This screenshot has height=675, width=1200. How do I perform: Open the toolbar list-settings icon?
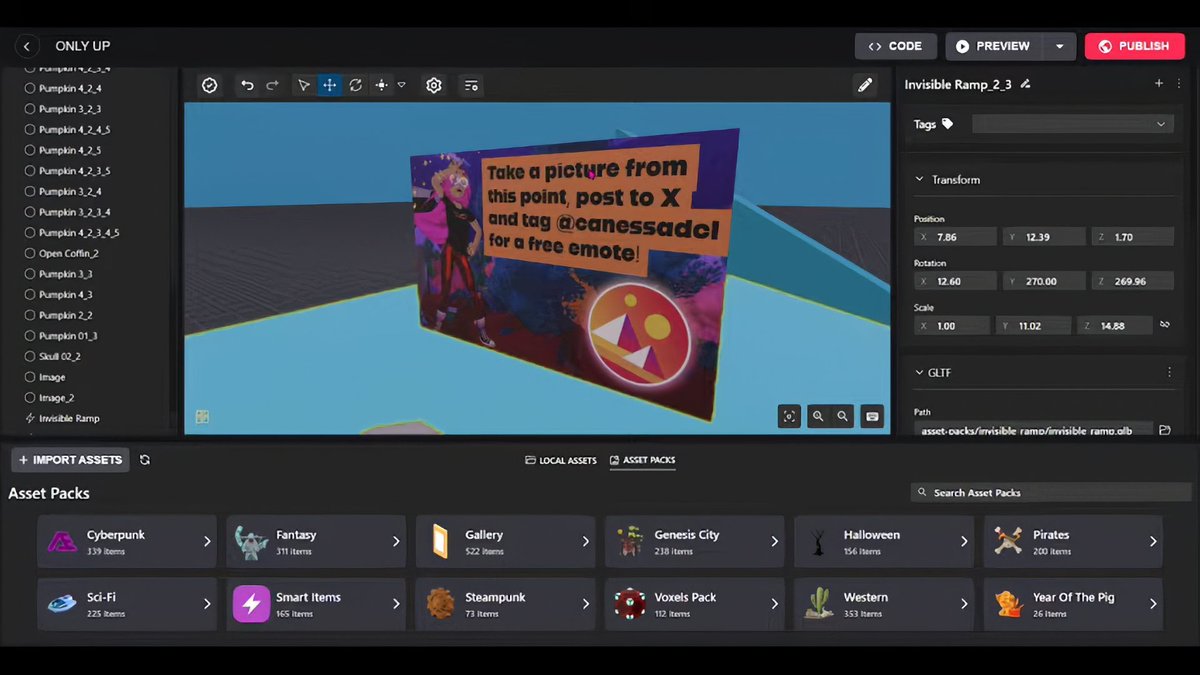(471, 86)
